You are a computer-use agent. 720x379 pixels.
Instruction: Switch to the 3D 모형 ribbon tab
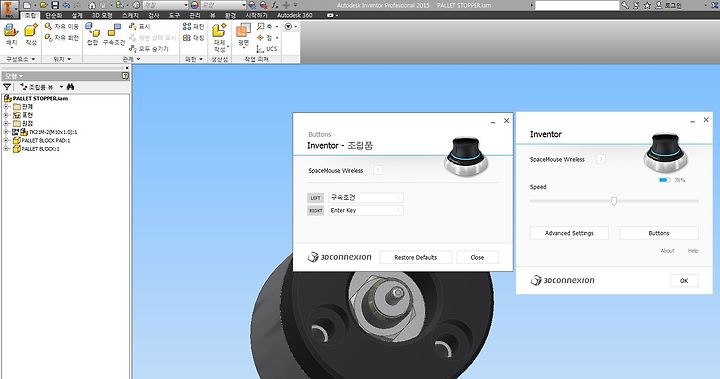click(x=102, y=15)
